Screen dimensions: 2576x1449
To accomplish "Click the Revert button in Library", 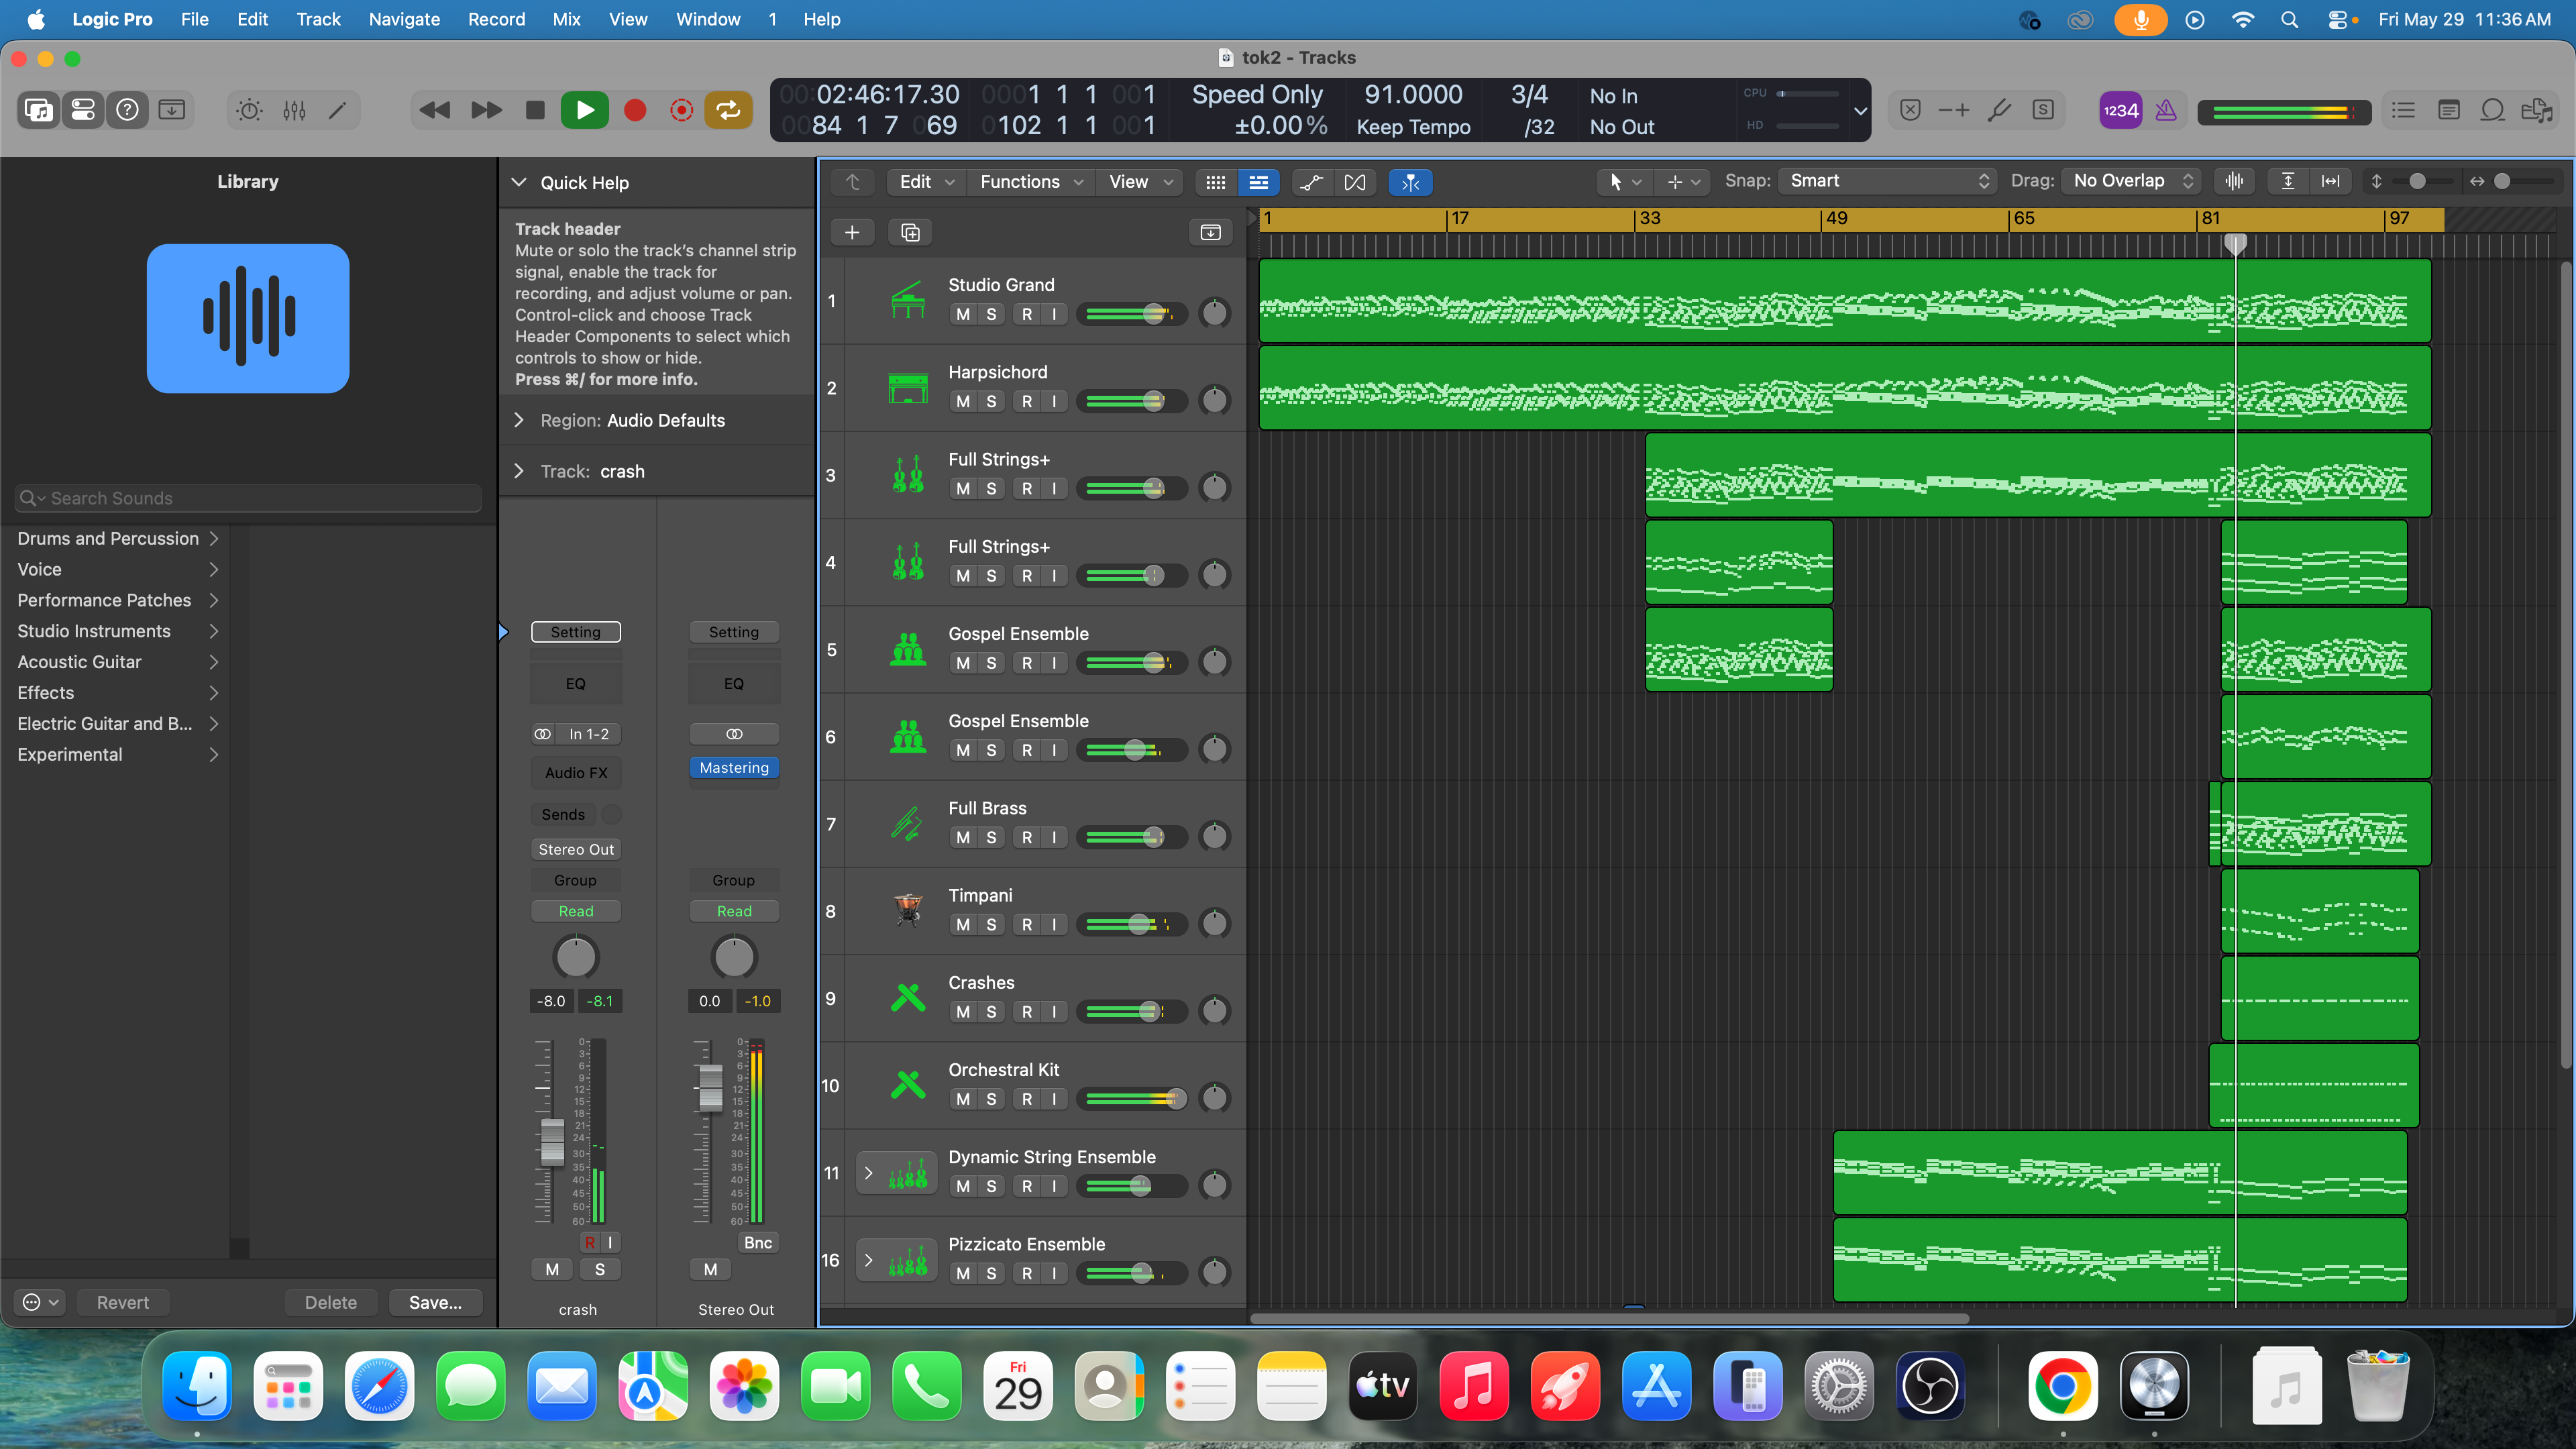I will coord(122,1302).
